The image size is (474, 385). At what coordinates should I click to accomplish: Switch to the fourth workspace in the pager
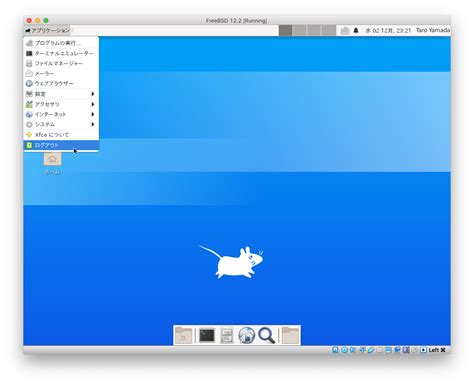pos(329,30)
